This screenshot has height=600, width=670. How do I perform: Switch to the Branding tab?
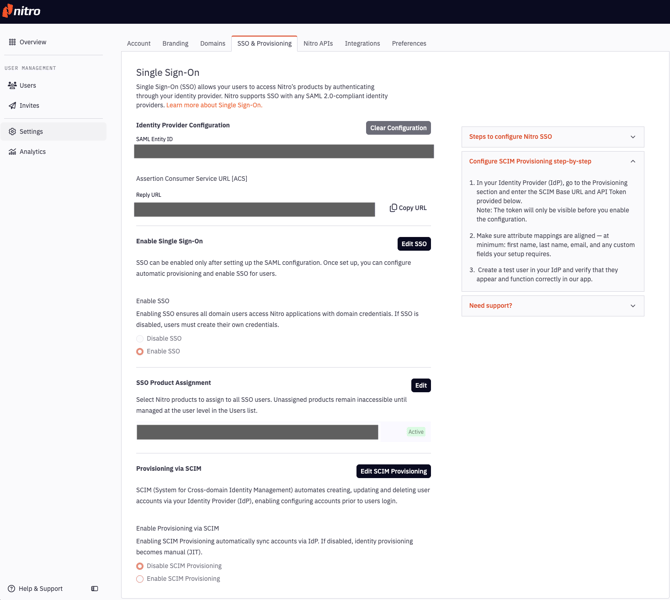point(175,44)
